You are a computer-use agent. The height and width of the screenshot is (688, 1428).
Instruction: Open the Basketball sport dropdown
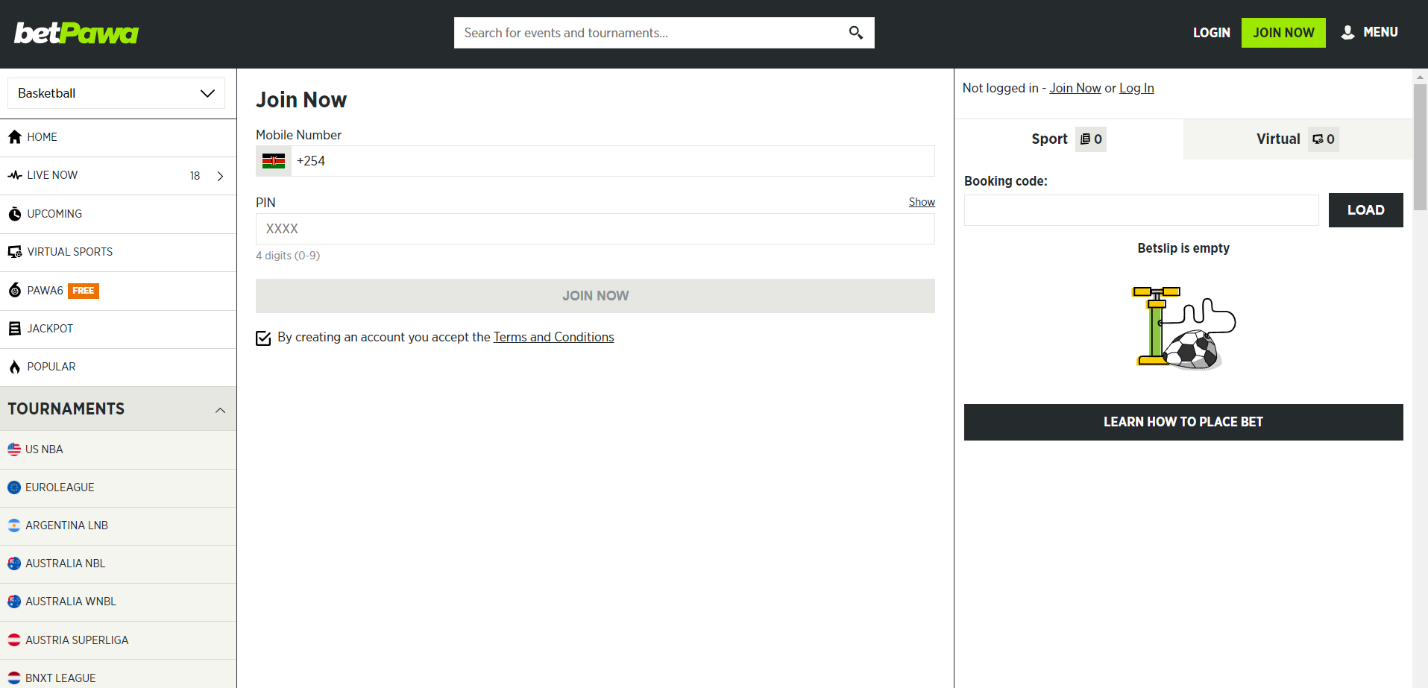(116, 94)
